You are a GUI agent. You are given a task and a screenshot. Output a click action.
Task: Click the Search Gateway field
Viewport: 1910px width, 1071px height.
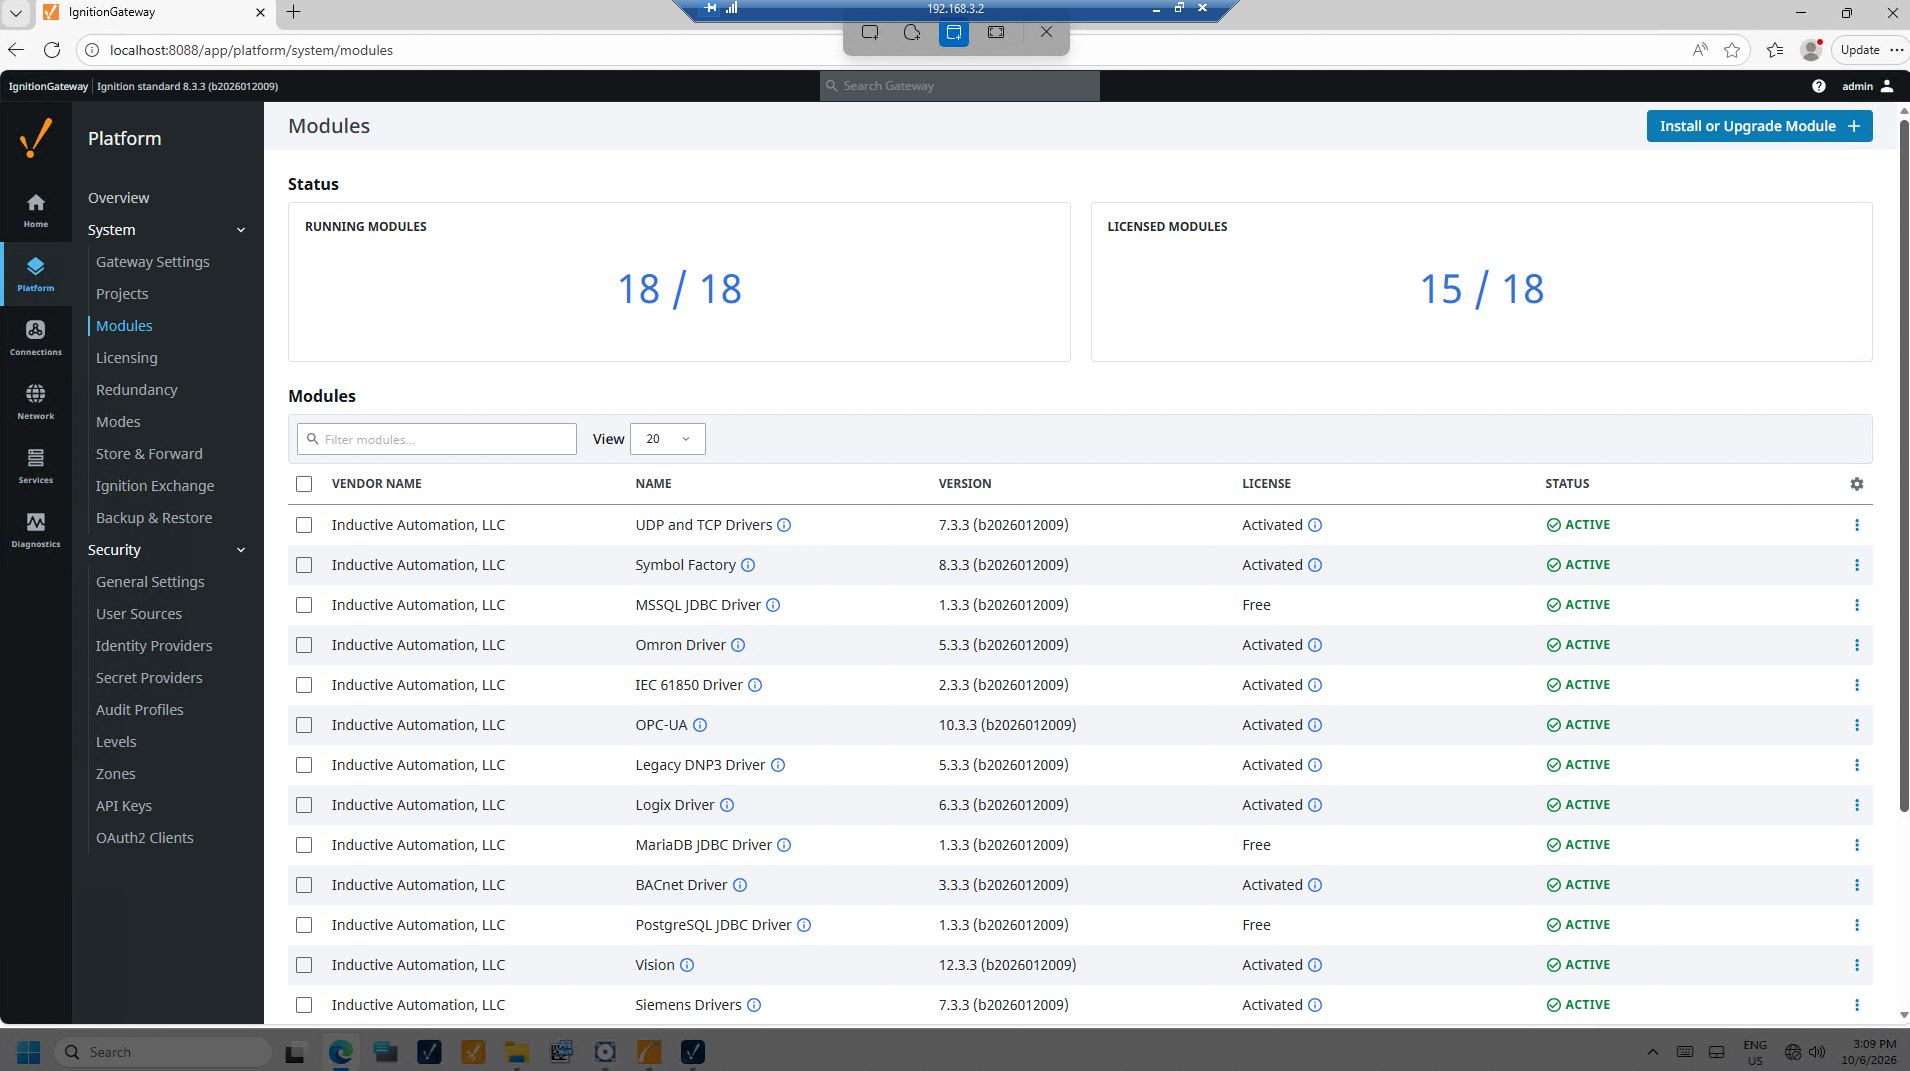[x=960, y=86]
